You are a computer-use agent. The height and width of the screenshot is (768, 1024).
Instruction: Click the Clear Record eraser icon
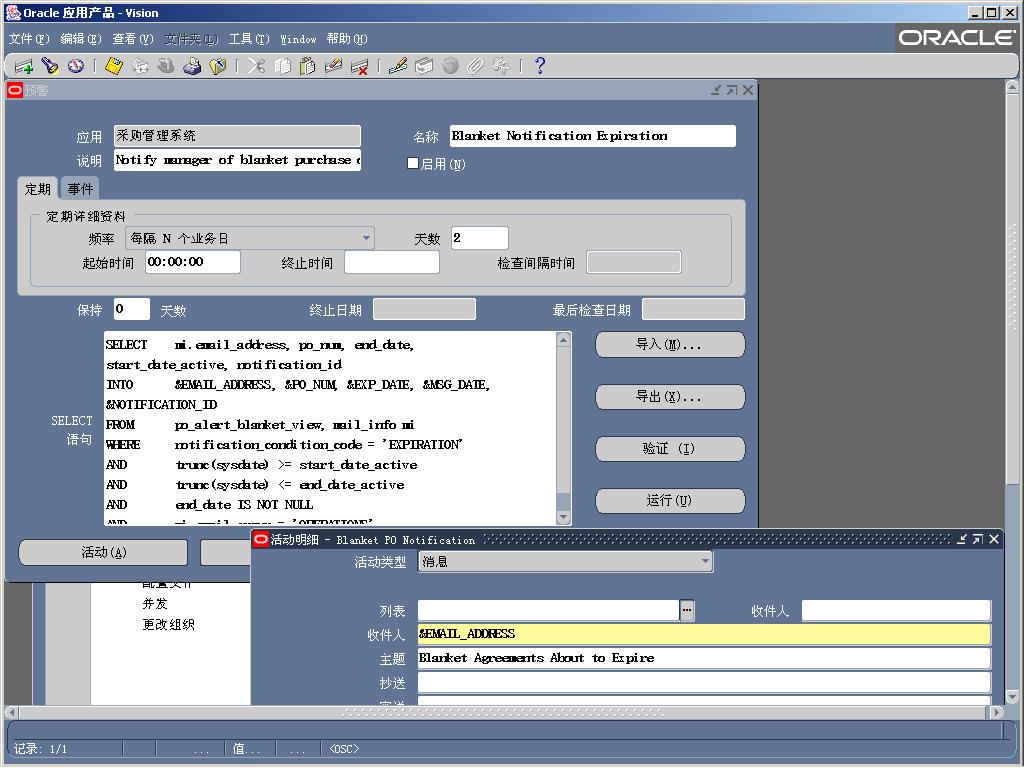click(333, 66)
